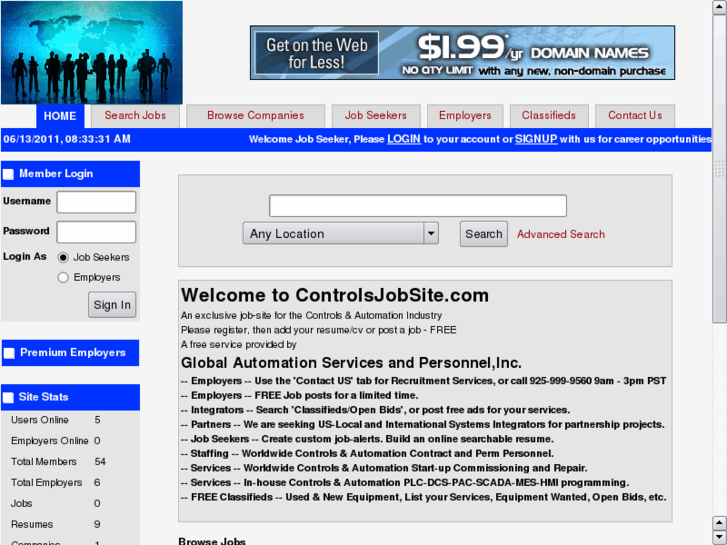Open the Contact Us tab
The height and width of the screenshot is (545, 727).
[635, 116]
